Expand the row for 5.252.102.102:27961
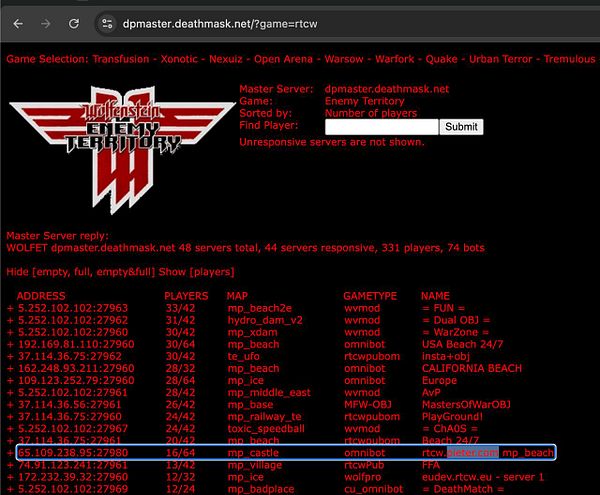 [10, 392]
